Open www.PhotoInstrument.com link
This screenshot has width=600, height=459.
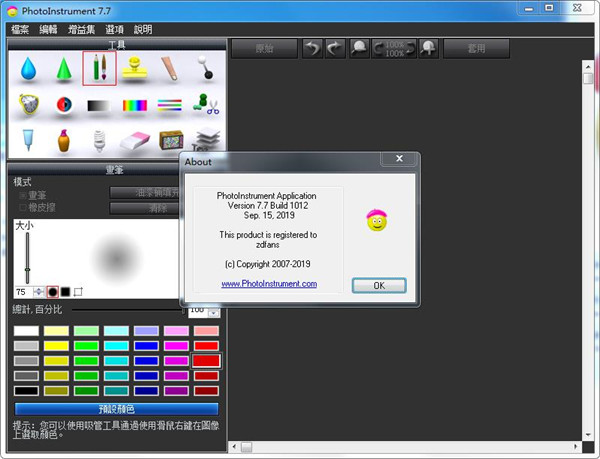point(269,284)
